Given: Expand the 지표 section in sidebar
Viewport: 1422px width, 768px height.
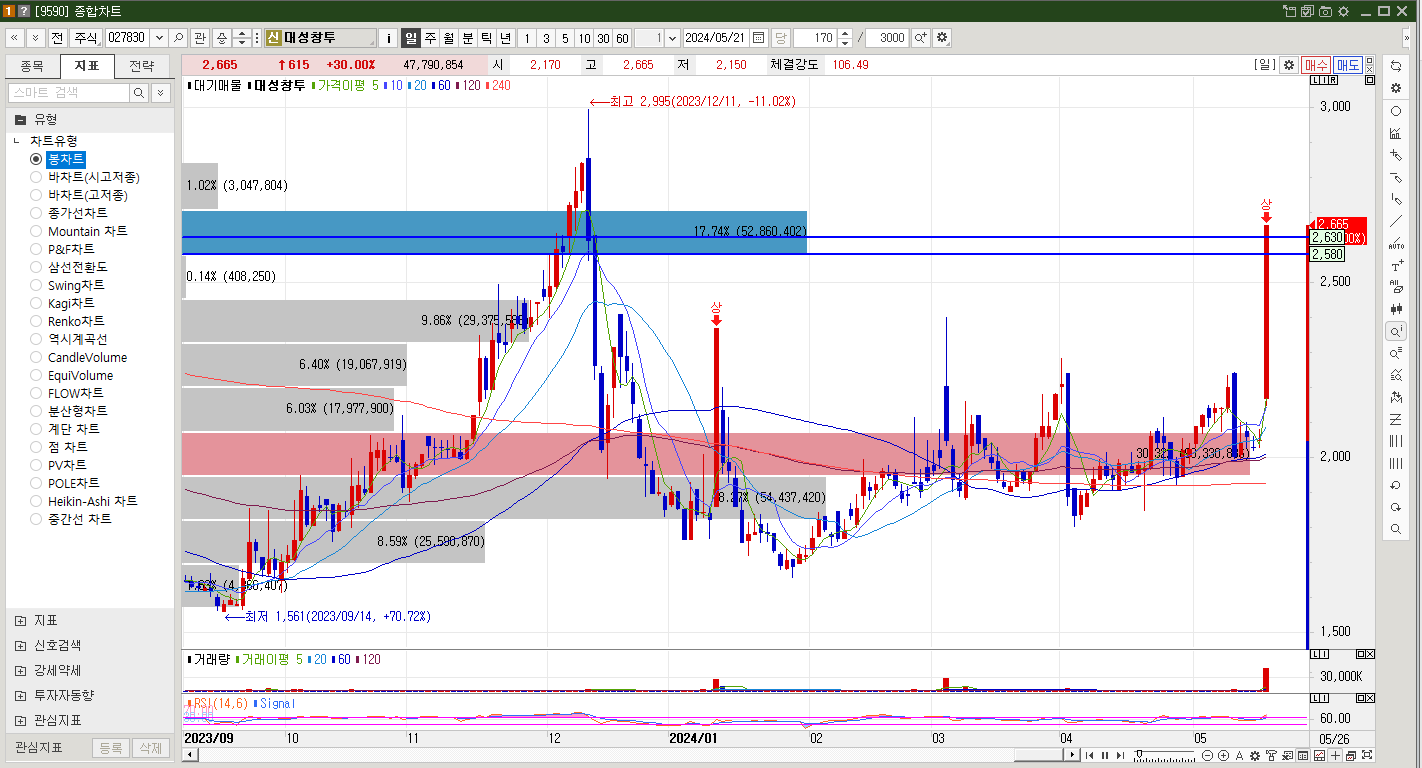Looking at the screenshot, I should 90,620.
